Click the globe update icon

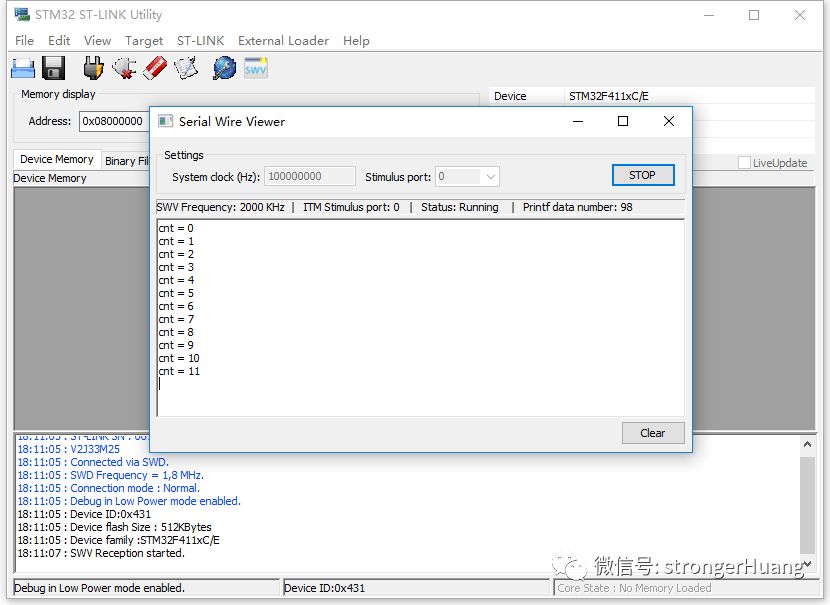(x=224, y=68)
